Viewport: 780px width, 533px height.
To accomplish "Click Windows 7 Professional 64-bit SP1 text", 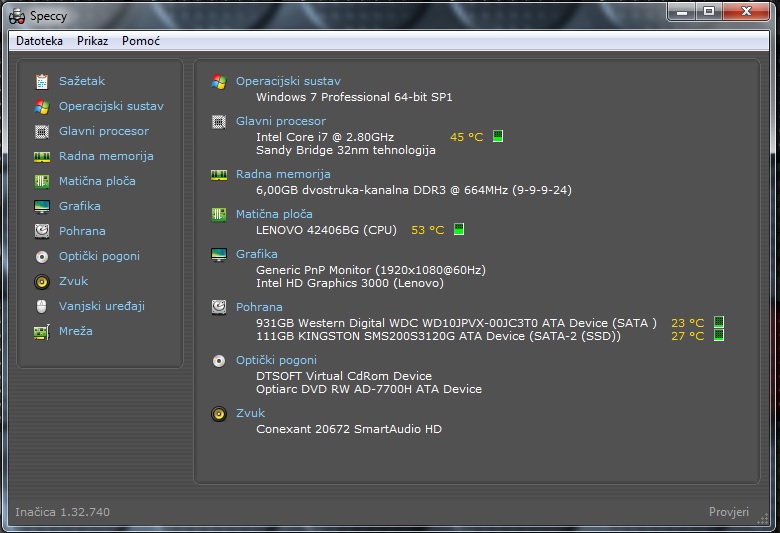I will (354, 97).
